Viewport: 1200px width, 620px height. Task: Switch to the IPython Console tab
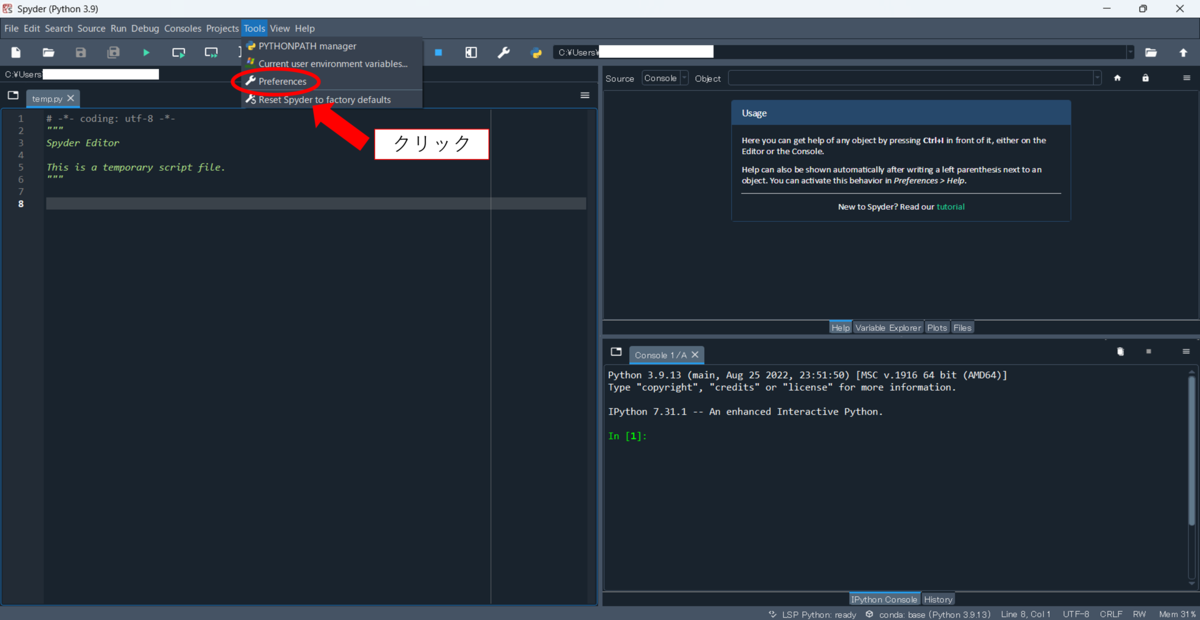(x=884, y=599)
